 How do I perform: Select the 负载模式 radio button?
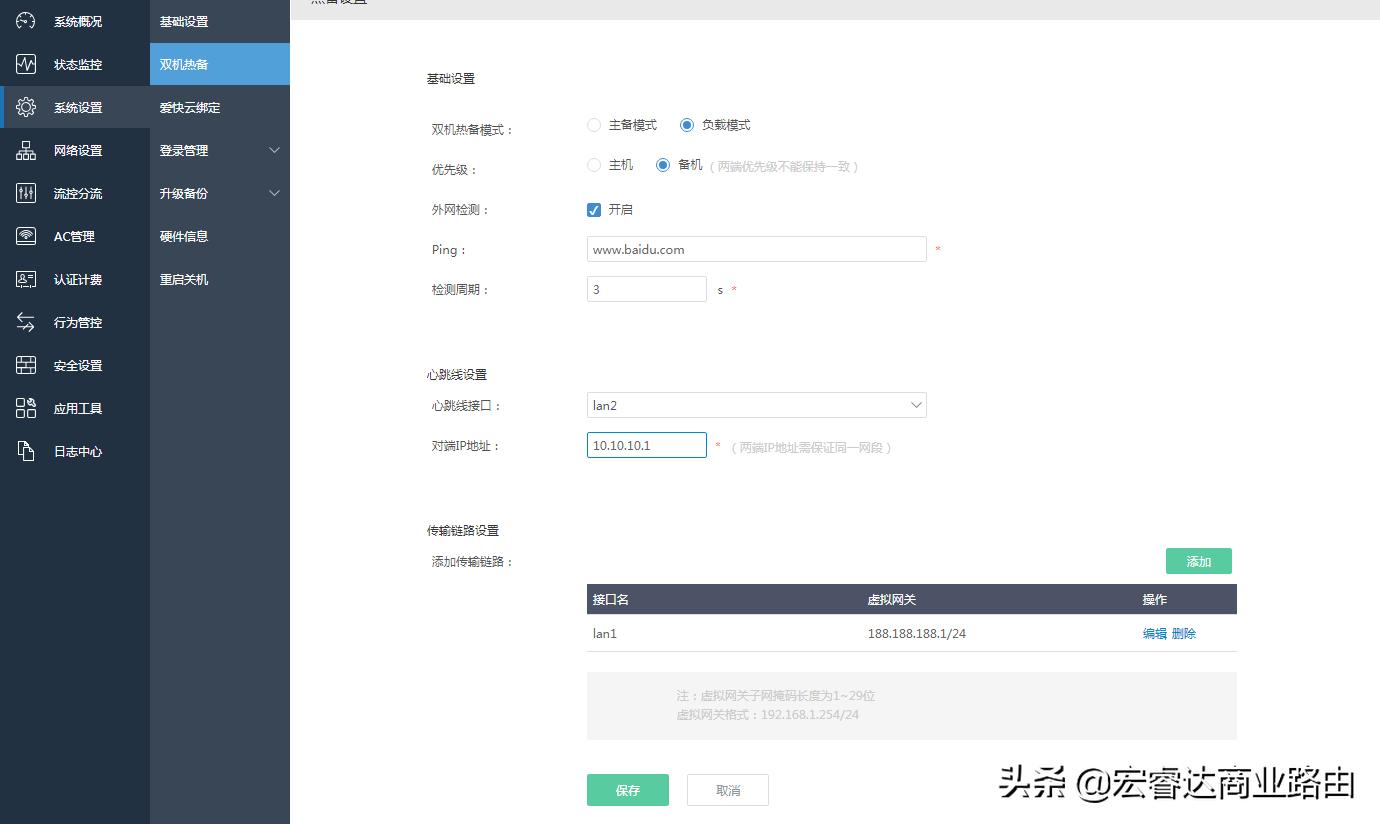(x=687, y=124)
